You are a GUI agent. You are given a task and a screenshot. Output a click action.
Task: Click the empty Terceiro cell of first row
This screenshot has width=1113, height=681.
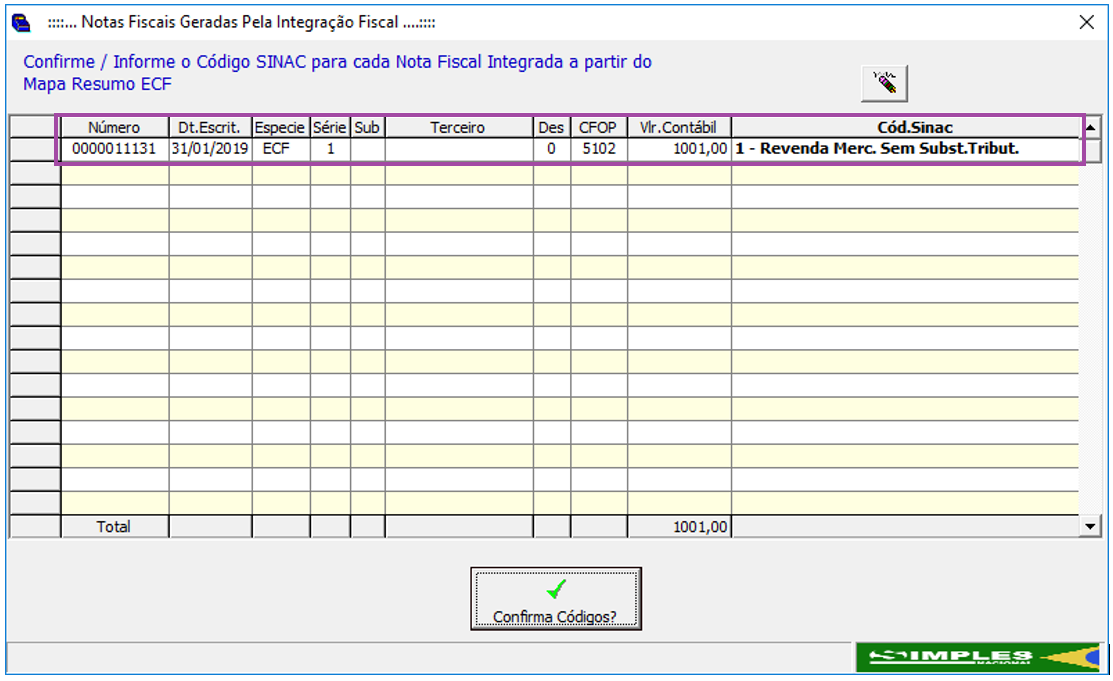click(x=459, y=149)
